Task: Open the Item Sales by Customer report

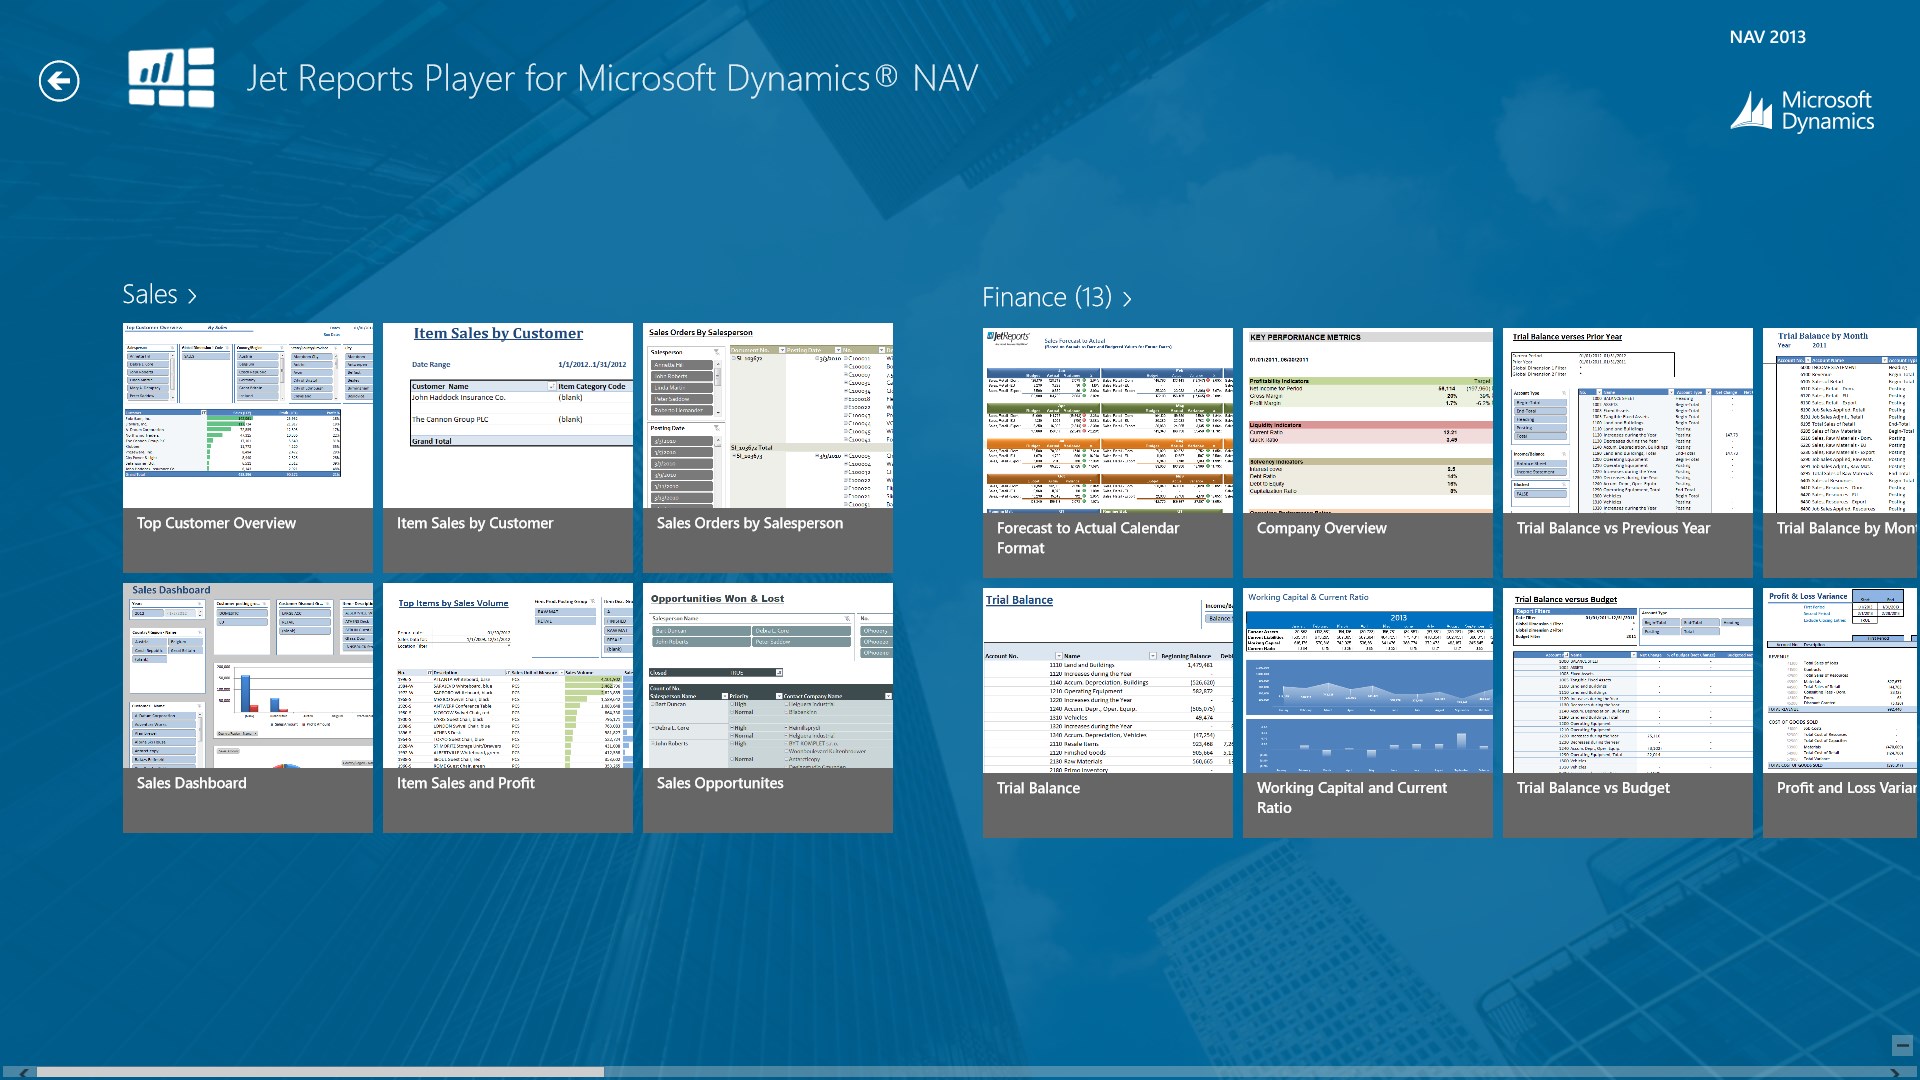Action: click(507, 447)
